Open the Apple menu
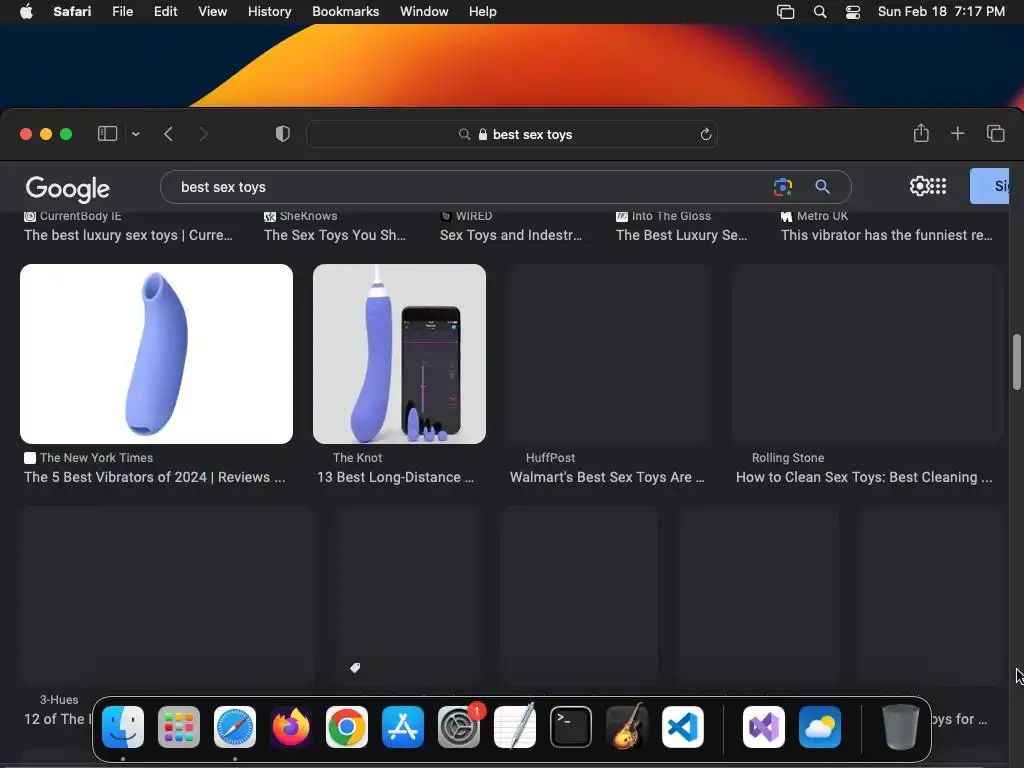 tap(26, 12)
